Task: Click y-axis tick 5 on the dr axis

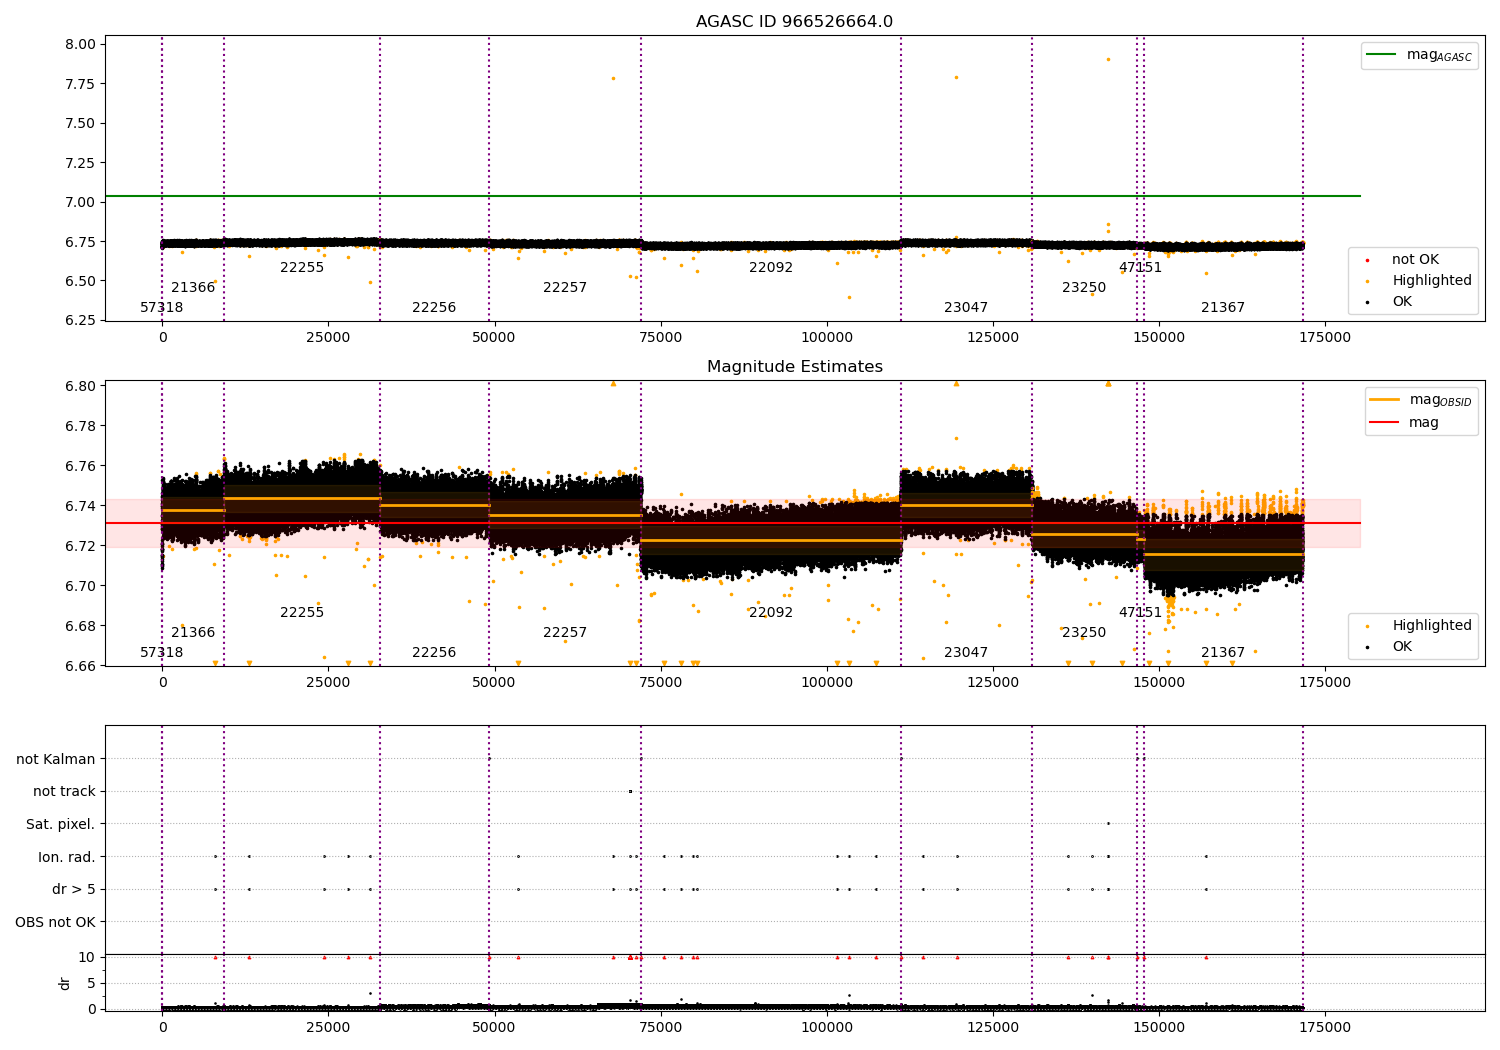Action: click(x=92, y=983)
